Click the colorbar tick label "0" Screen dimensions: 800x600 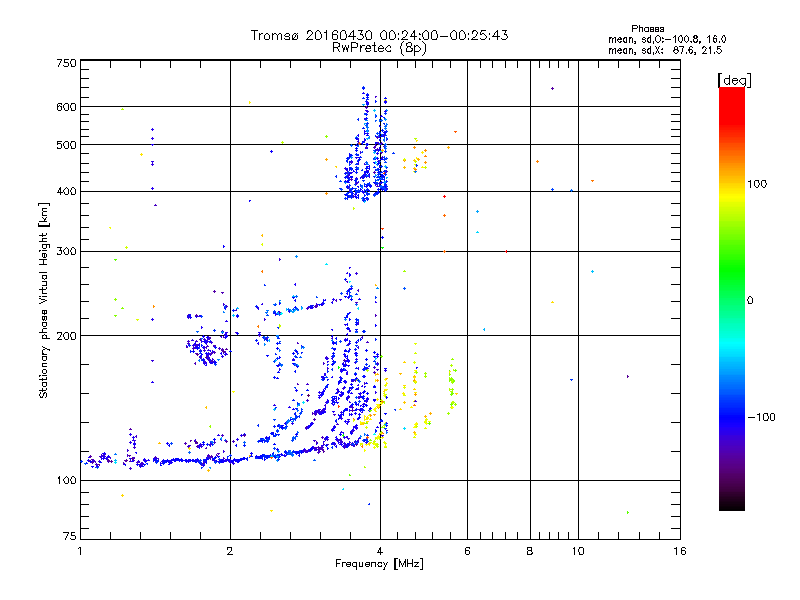point(750,301)
